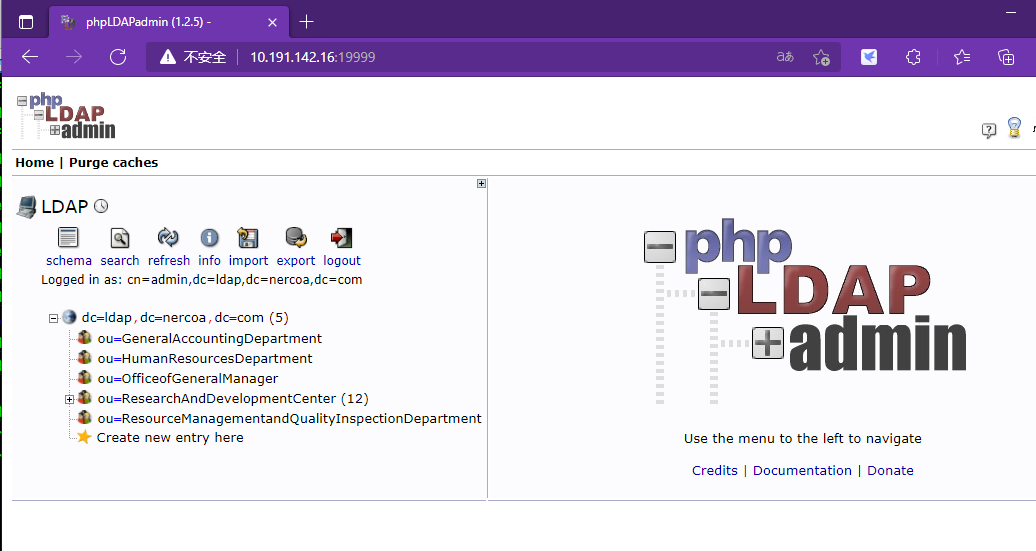
Task: Click the not secure warning badge
Action: pos(193,57)
